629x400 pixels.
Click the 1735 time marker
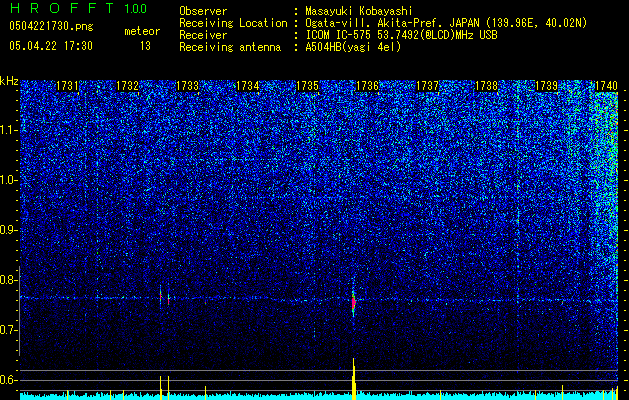coord(308,86)
